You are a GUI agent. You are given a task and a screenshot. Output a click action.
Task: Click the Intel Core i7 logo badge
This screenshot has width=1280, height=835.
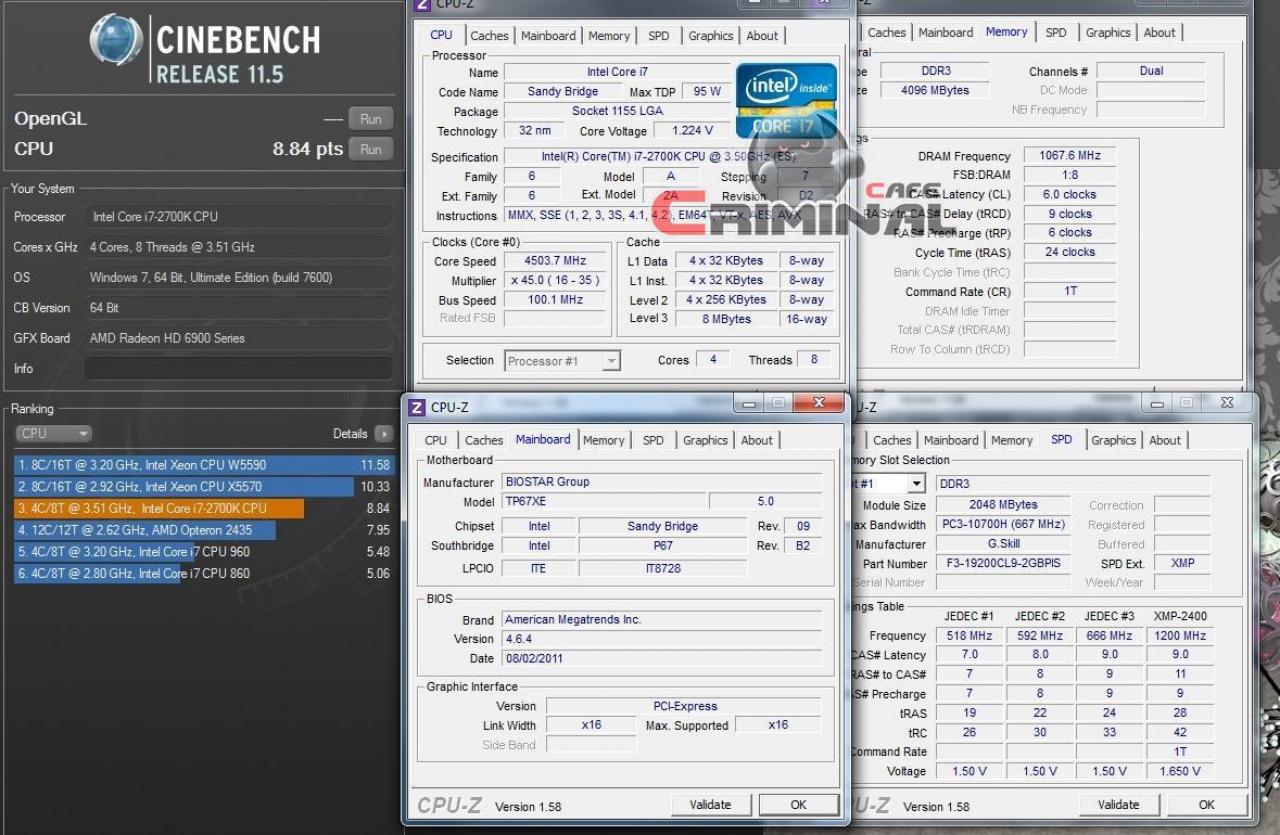click(785, 101)
